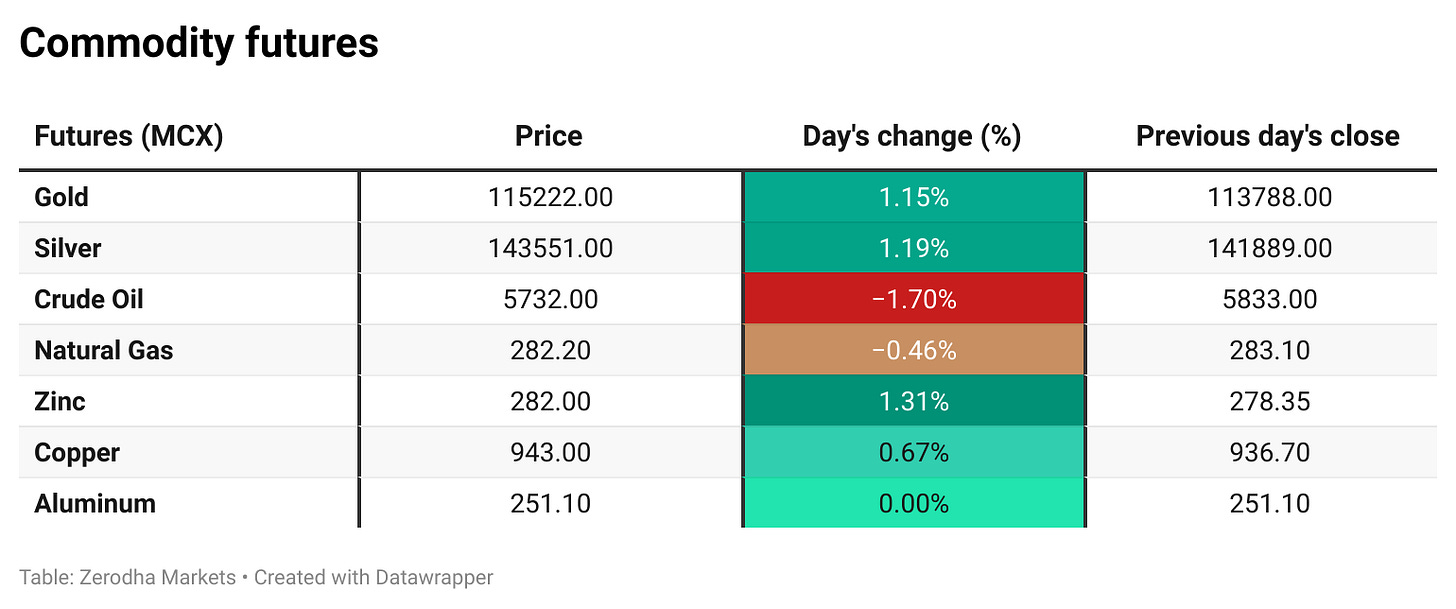Click the Aluminum row label
Viewport: 1456px width, 609px height.
(95, 503)
